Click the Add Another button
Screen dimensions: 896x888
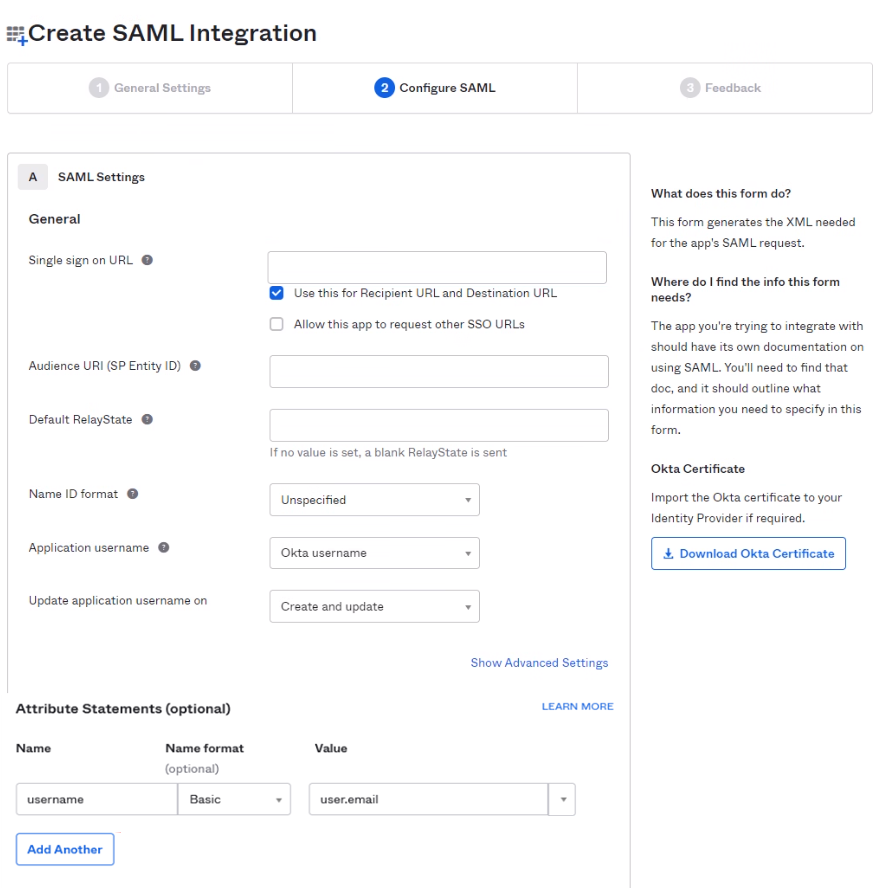click(65, 850)
